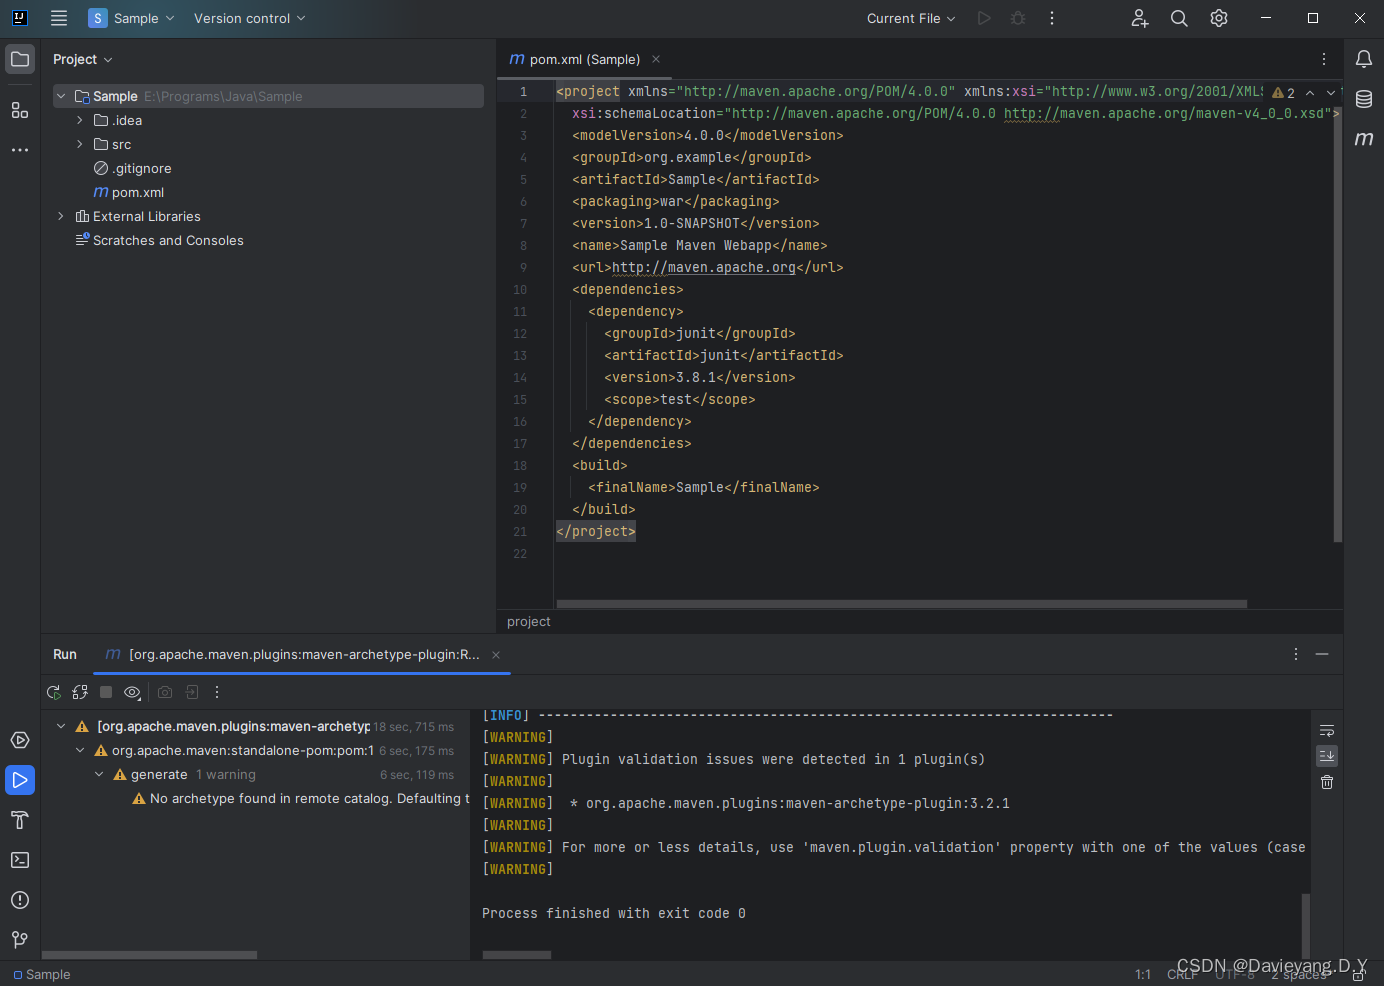Open more Run toolbar actions
Image resolution: width=1384 pixels, height=986 pixels.
(x=217, y=692)
